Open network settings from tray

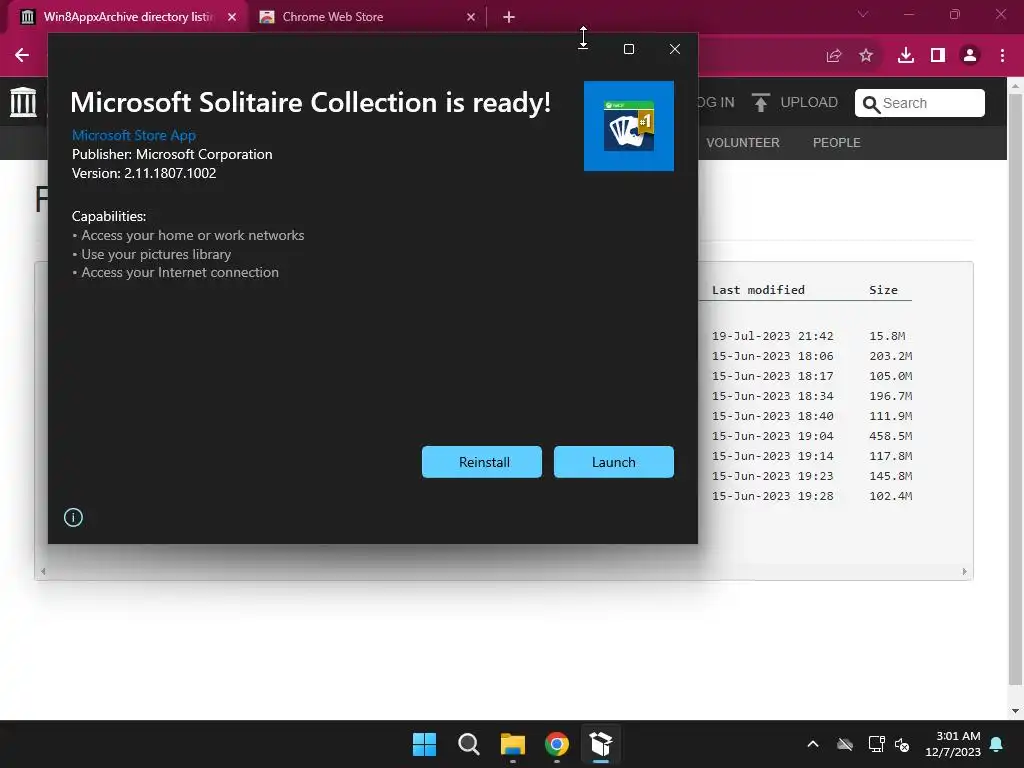(x=876, y=744)
